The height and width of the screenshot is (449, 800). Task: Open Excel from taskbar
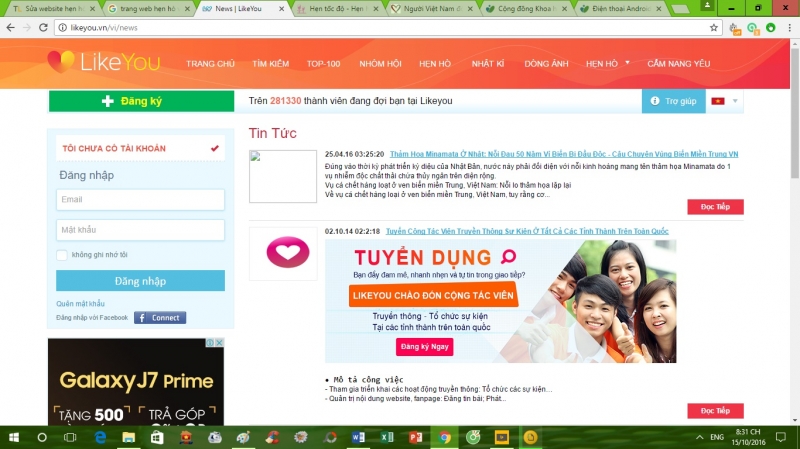click(x=387, y=437)
